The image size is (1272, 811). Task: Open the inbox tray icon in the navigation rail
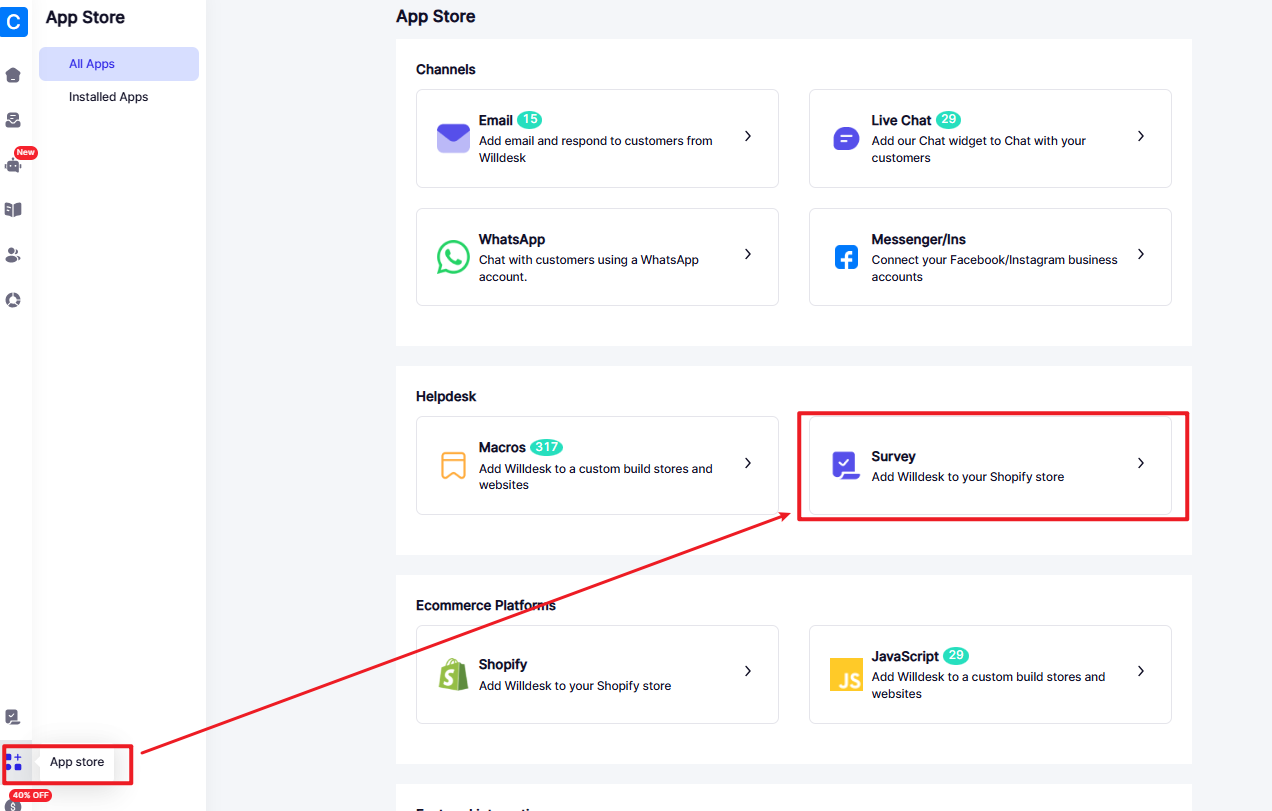pyautogui.click(x=13, y=120)
